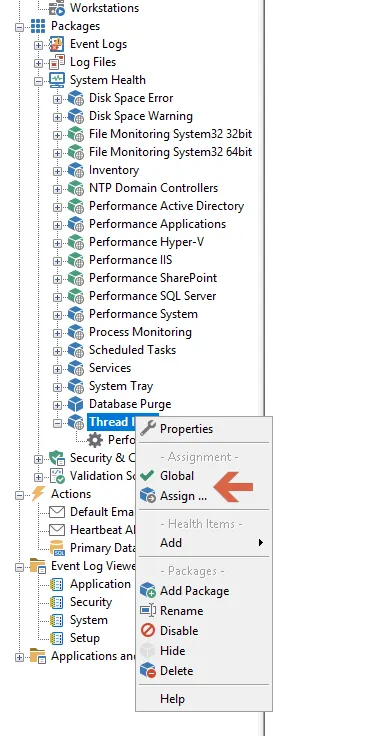Click the Disk Space Warning package icon
Viewport: 385px width, 736px height.
(76, 116)
